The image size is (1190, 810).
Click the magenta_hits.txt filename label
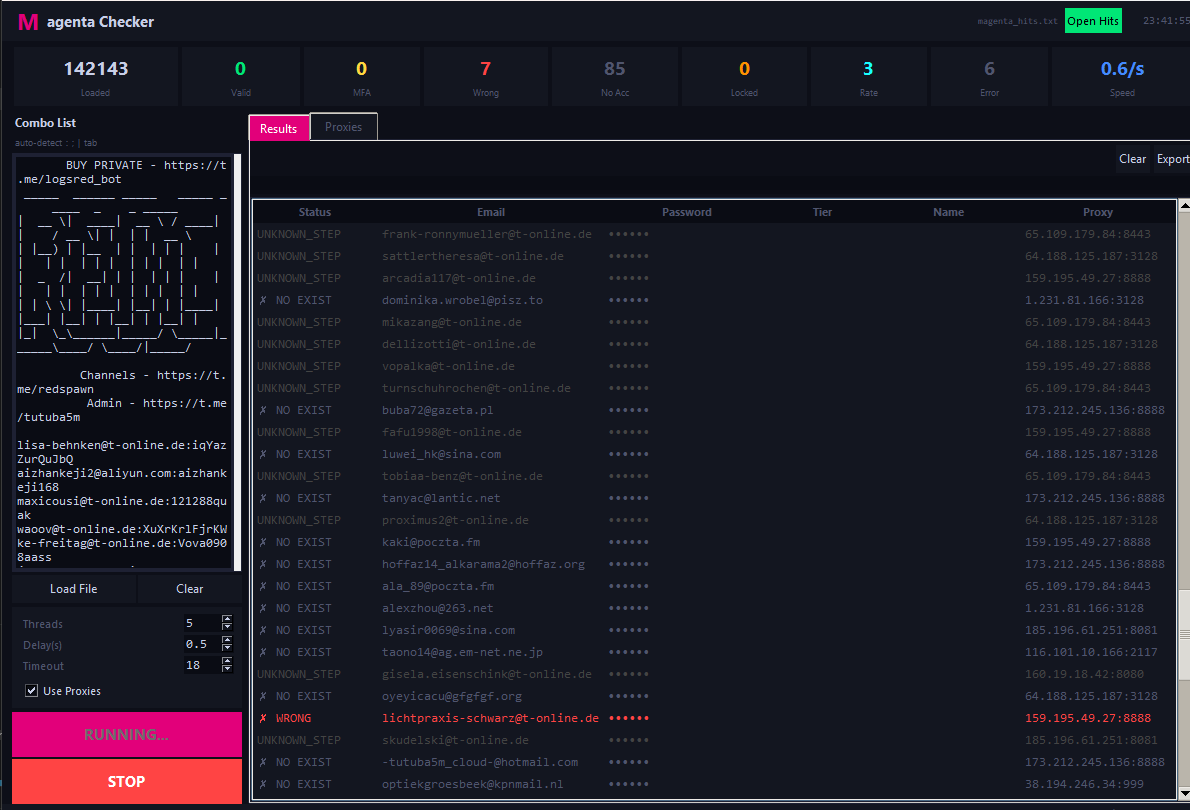(1017, 21)
